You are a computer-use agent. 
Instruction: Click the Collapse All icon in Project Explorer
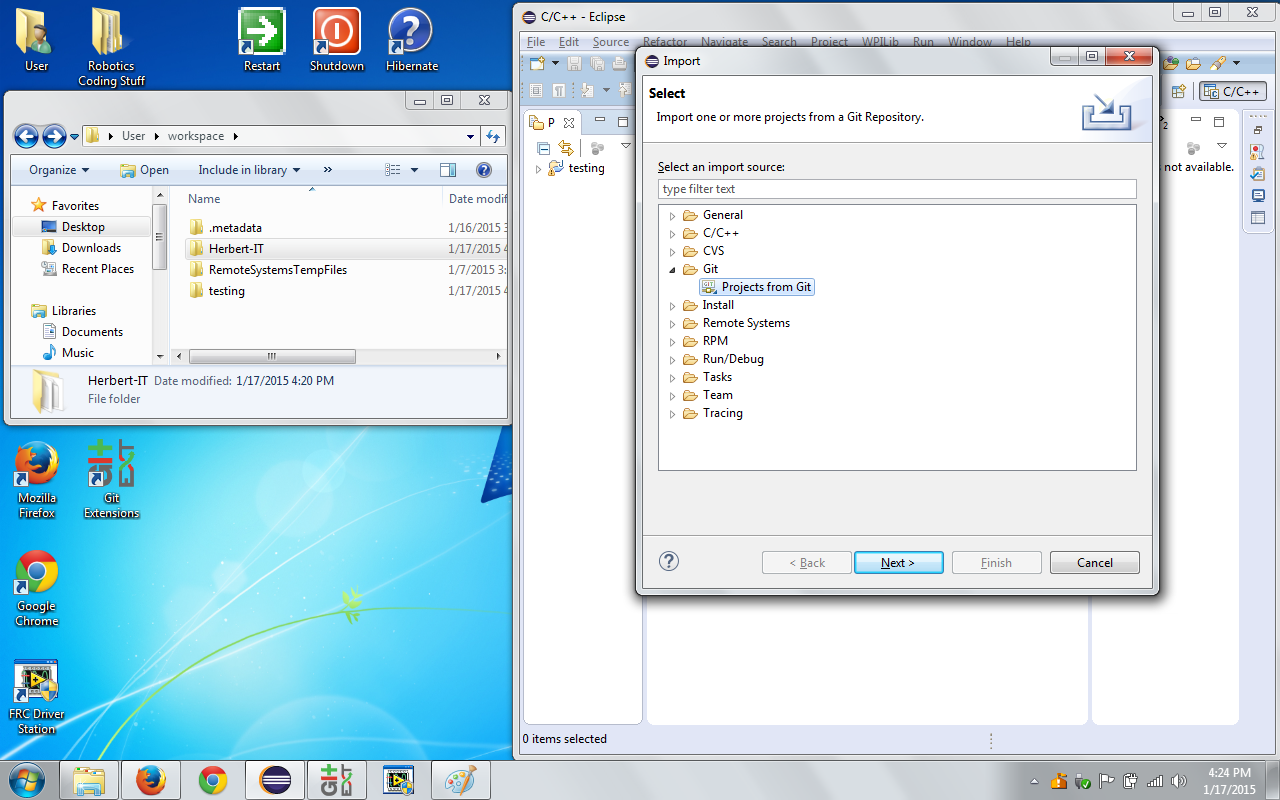pyautogui.click(x=544, y=148)
